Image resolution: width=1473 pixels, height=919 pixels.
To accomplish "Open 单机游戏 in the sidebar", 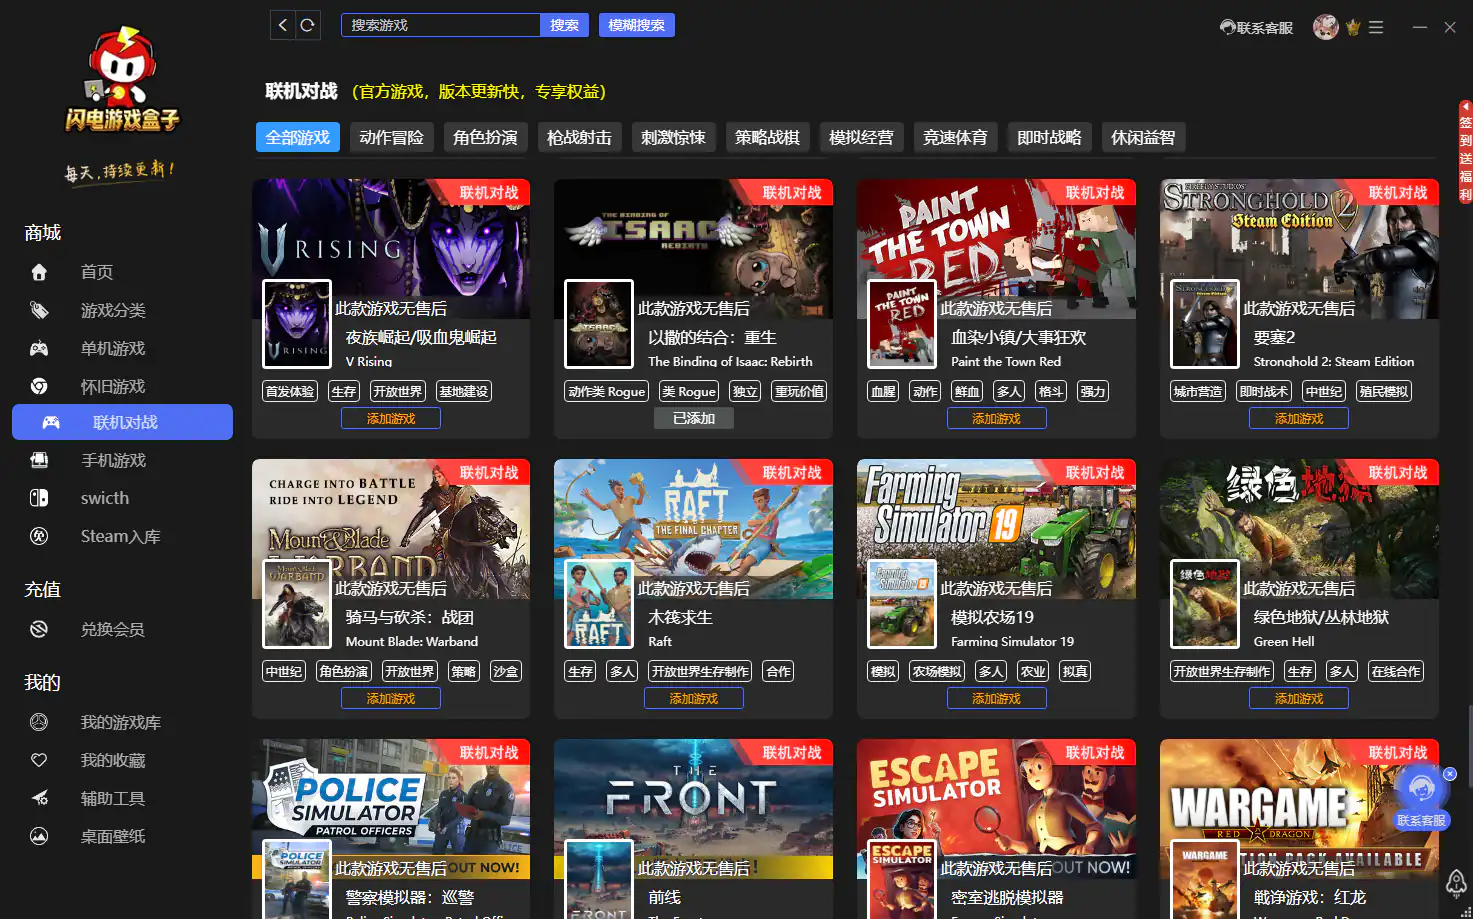I will pyautogui.click(x=113, y=348).
